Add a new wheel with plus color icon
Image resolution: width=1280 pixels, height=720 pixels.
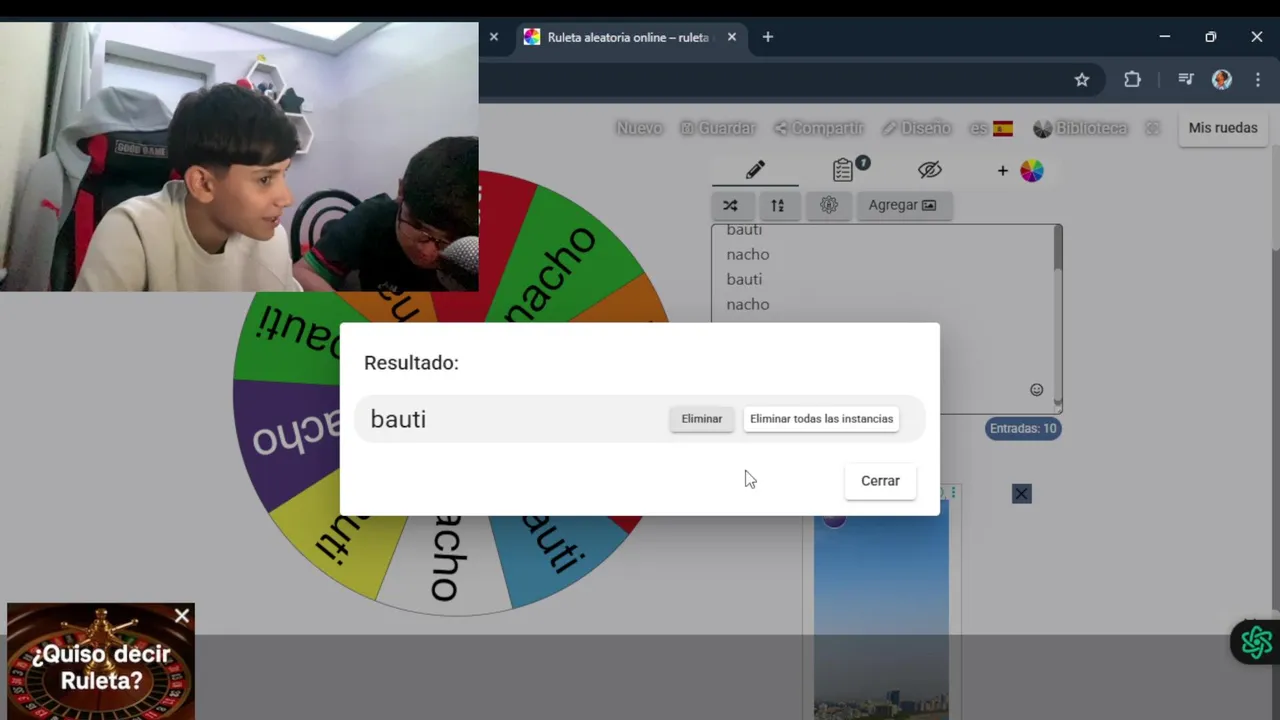coord(1019,171)
